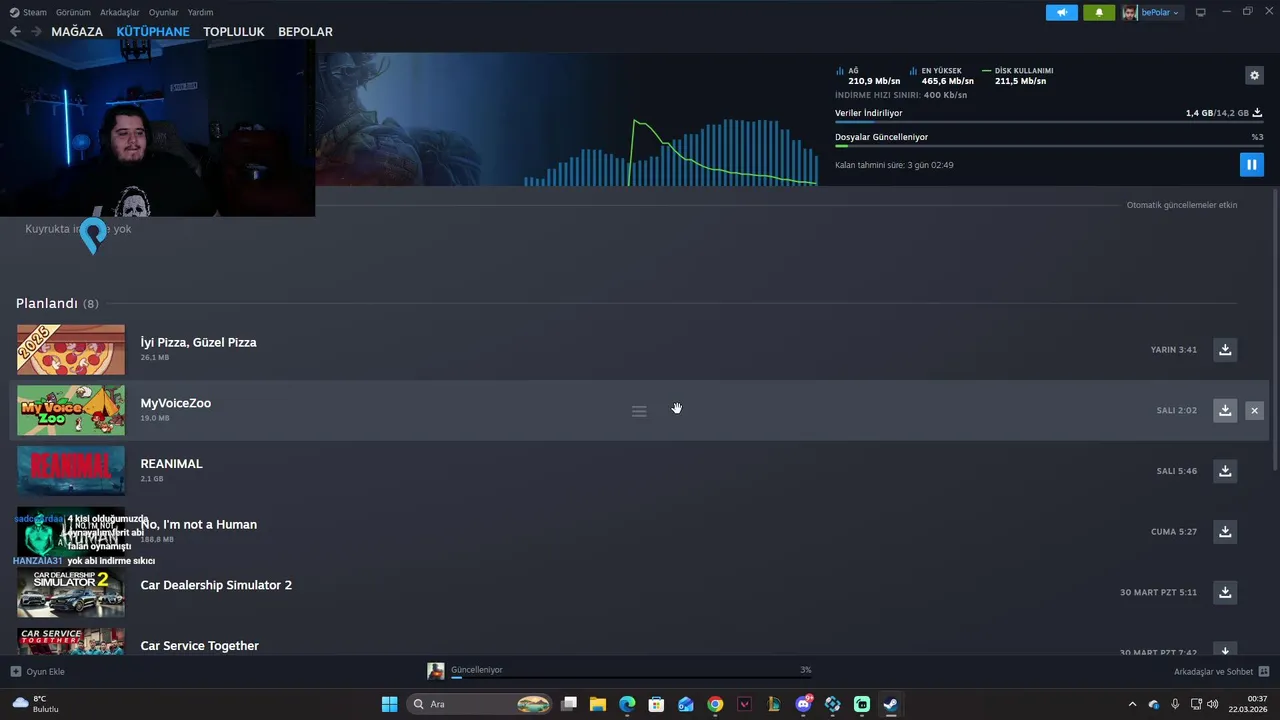Click the forward navigation arrow
This screenshot has width=1280, height=720.
[36, 32]
